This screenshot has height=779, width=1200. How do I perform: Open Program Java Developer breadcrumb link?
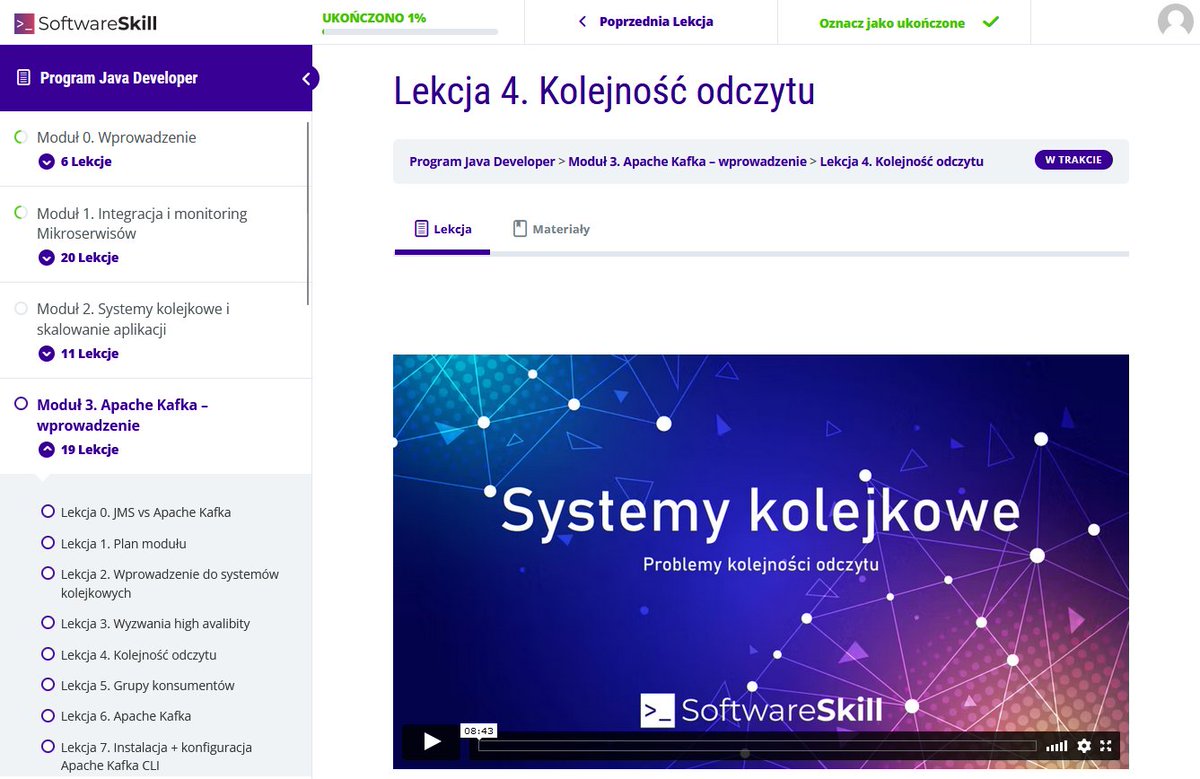coord(482,162)
